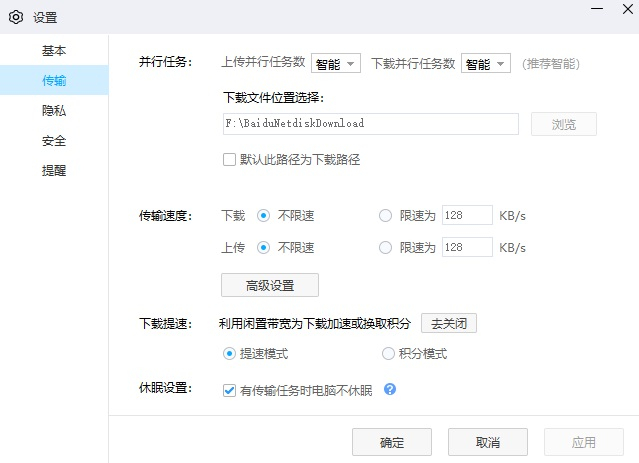Click the 确定 button
This screenshot has width=639, height=463.
click(x=392, y=442)
